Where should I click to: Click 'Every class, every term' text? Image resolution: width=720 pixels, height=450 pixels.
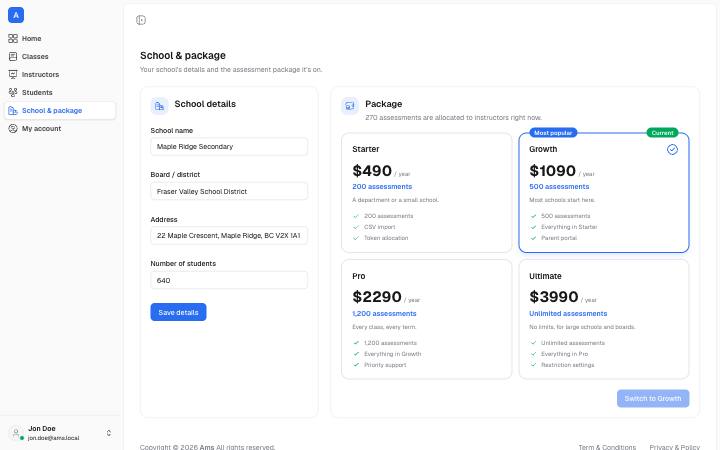click(384, 327)
